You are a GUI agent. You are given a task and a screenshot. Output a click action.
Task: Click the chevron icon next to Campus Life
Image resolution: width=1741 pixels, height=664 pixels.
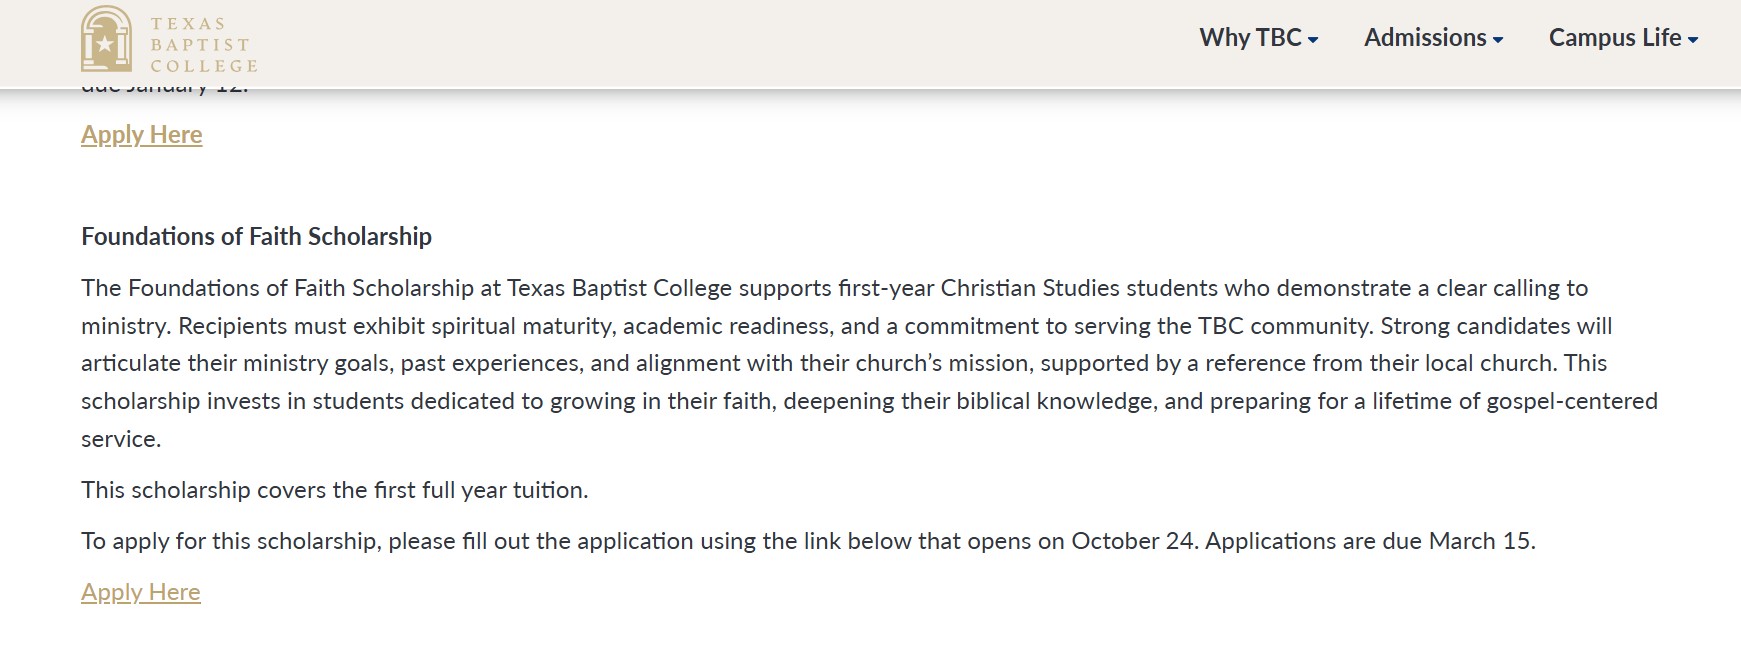(1694, 38)
